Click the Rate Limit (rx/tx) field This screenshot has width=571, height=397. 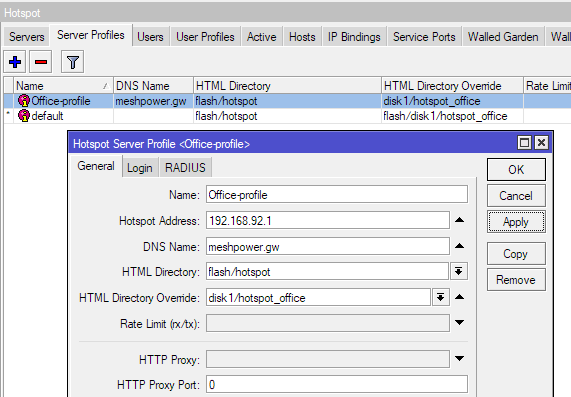coord(328,323)
